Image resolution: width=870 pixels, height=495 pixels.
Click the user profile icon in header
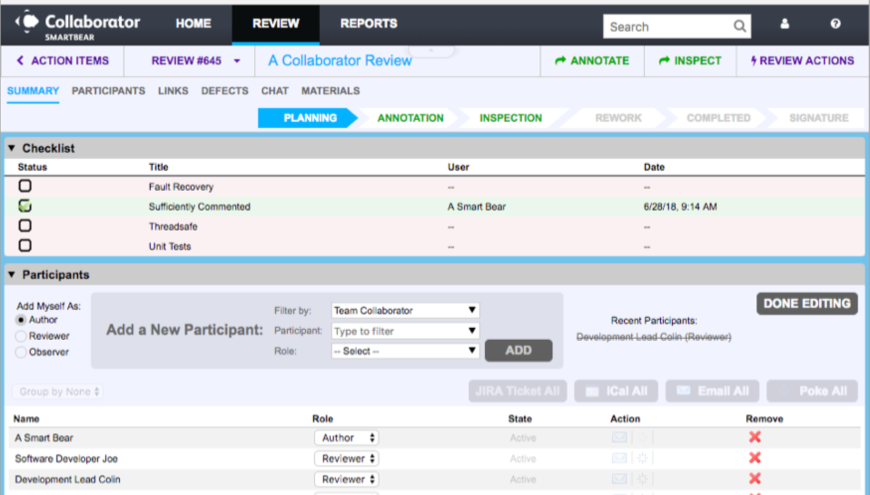(784, 25)
